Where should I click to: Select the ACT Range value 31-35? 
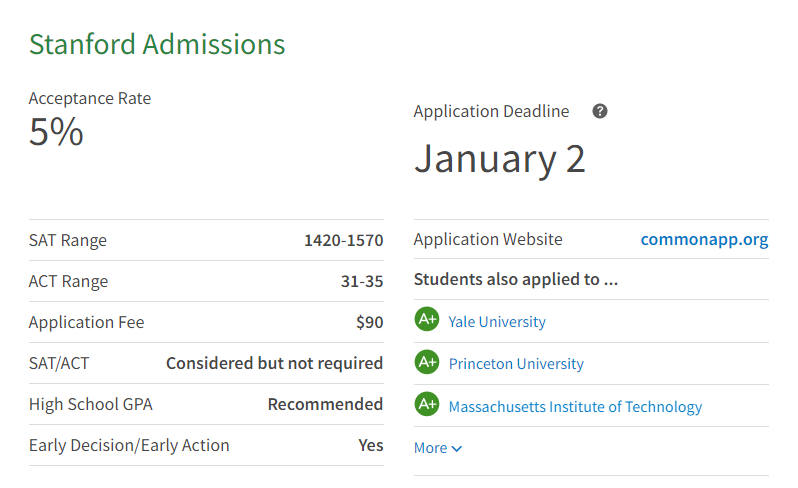[361, 282]
